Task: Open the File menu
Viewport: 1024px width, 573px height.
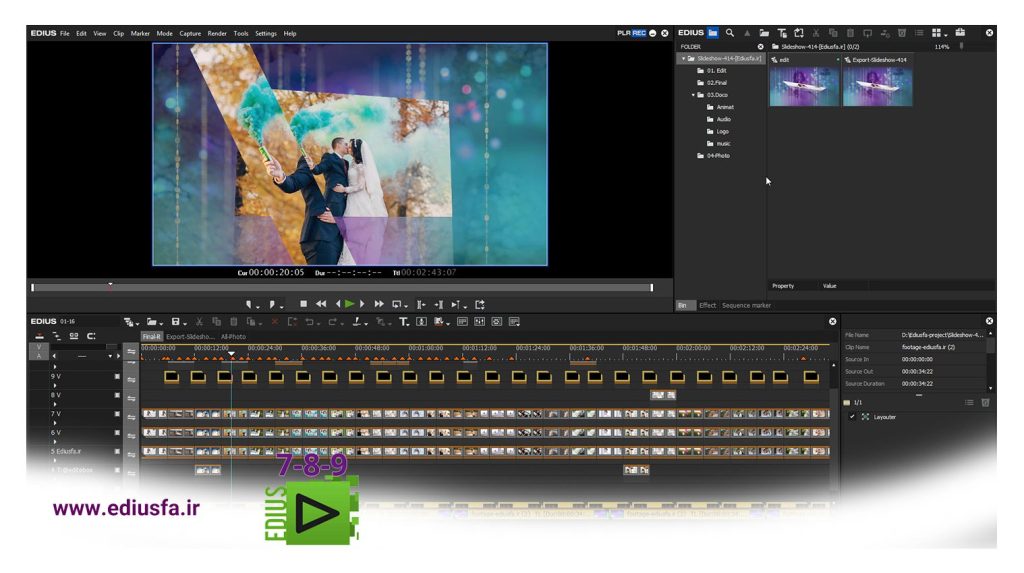Action: (65, 33)
